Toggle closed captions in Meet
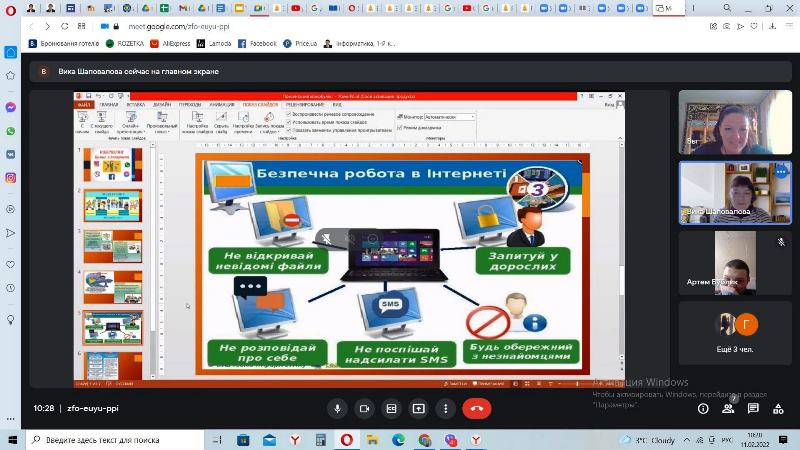Image resolution: width=800 pixels, height=450 pixels. click(392, 408)
